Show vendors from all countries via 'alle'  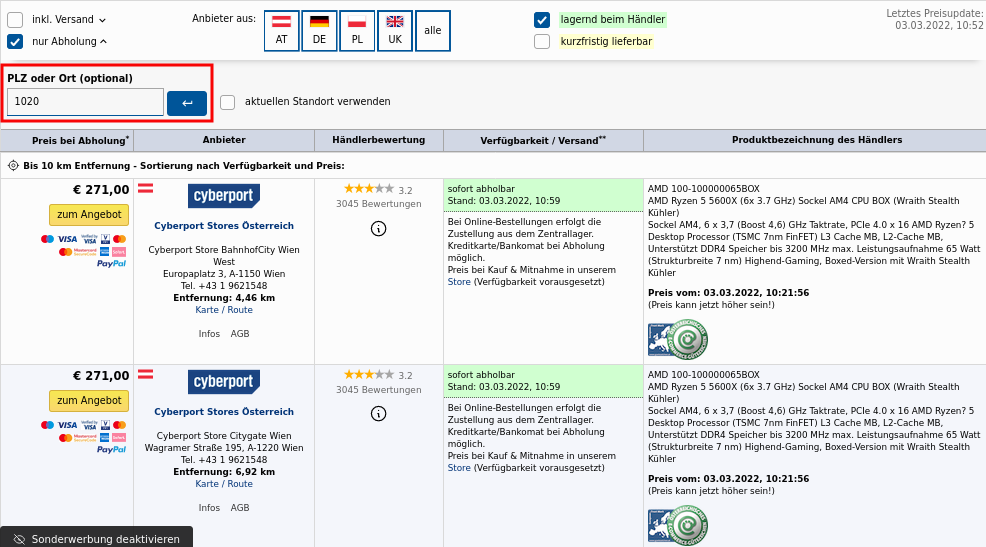[x=432, y=31]
